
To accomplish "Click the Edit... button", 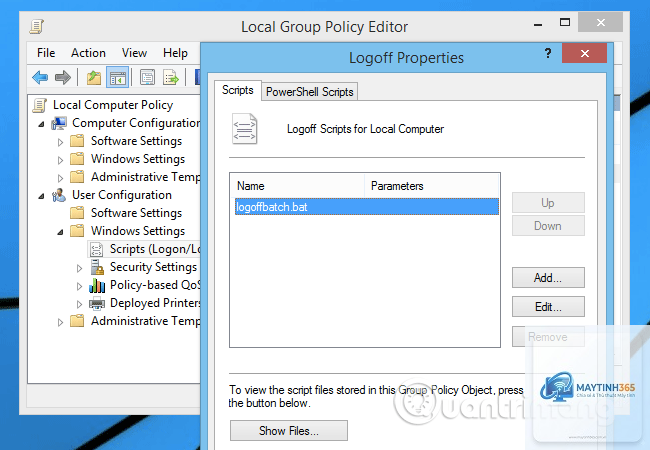I will 548,307.
